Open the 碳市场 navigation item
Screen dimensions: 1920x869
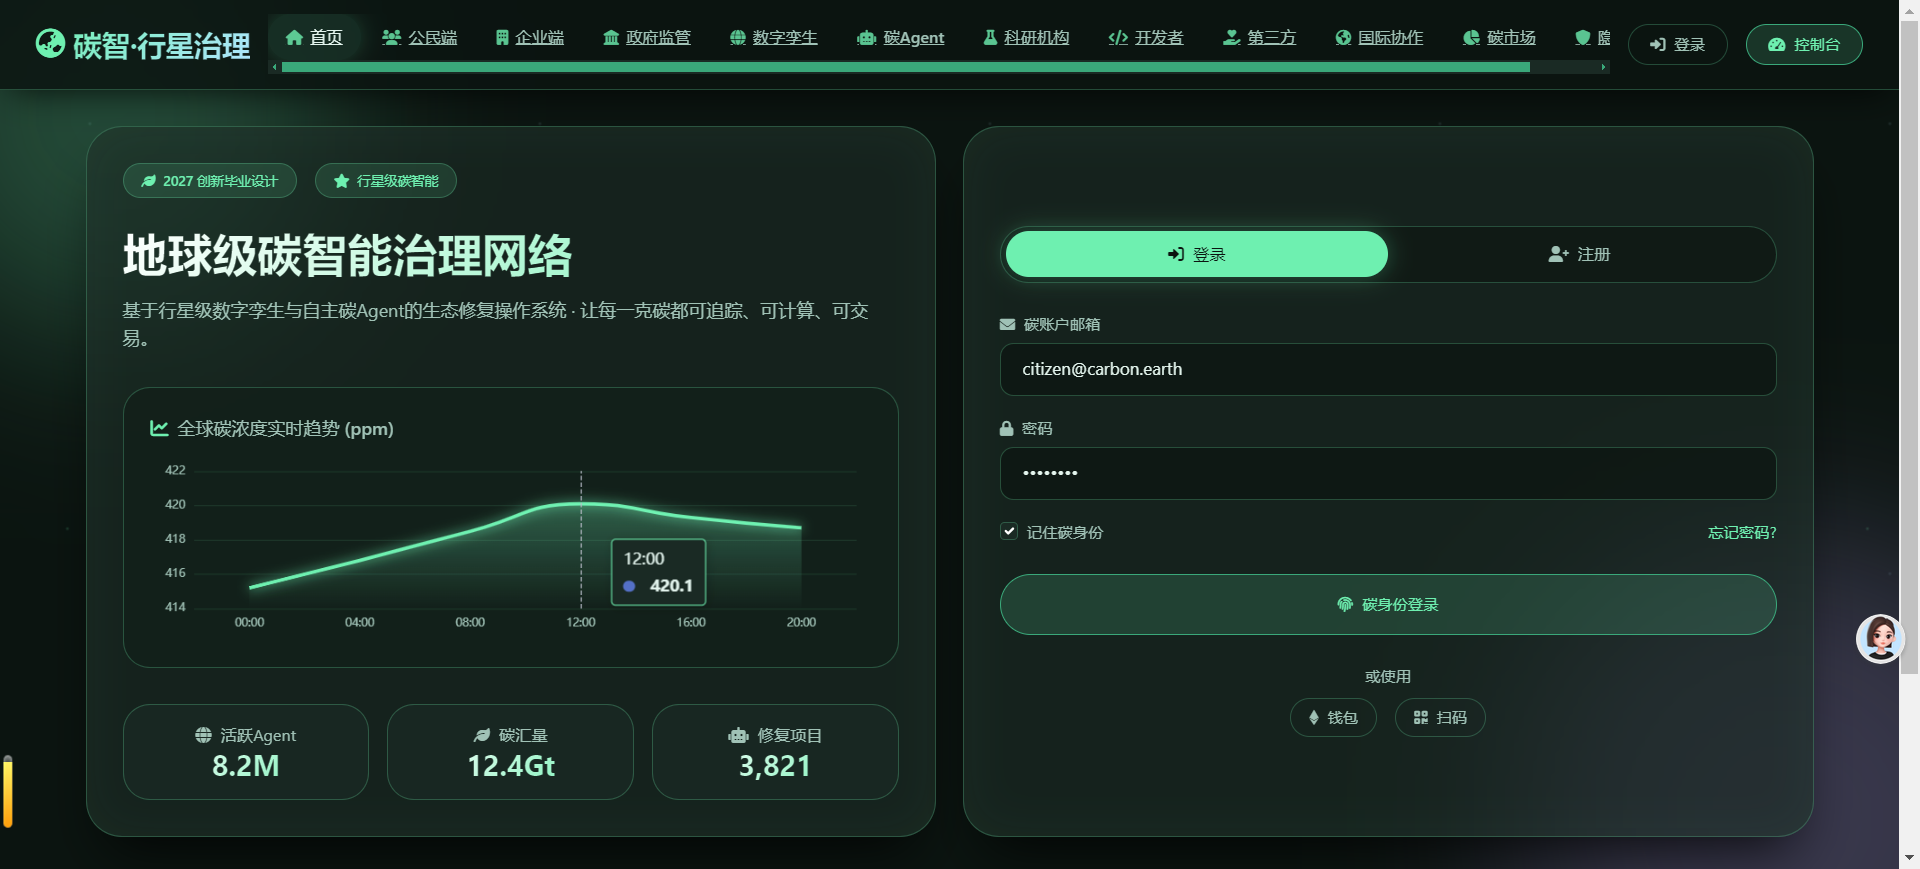[x=1499, y=38]
